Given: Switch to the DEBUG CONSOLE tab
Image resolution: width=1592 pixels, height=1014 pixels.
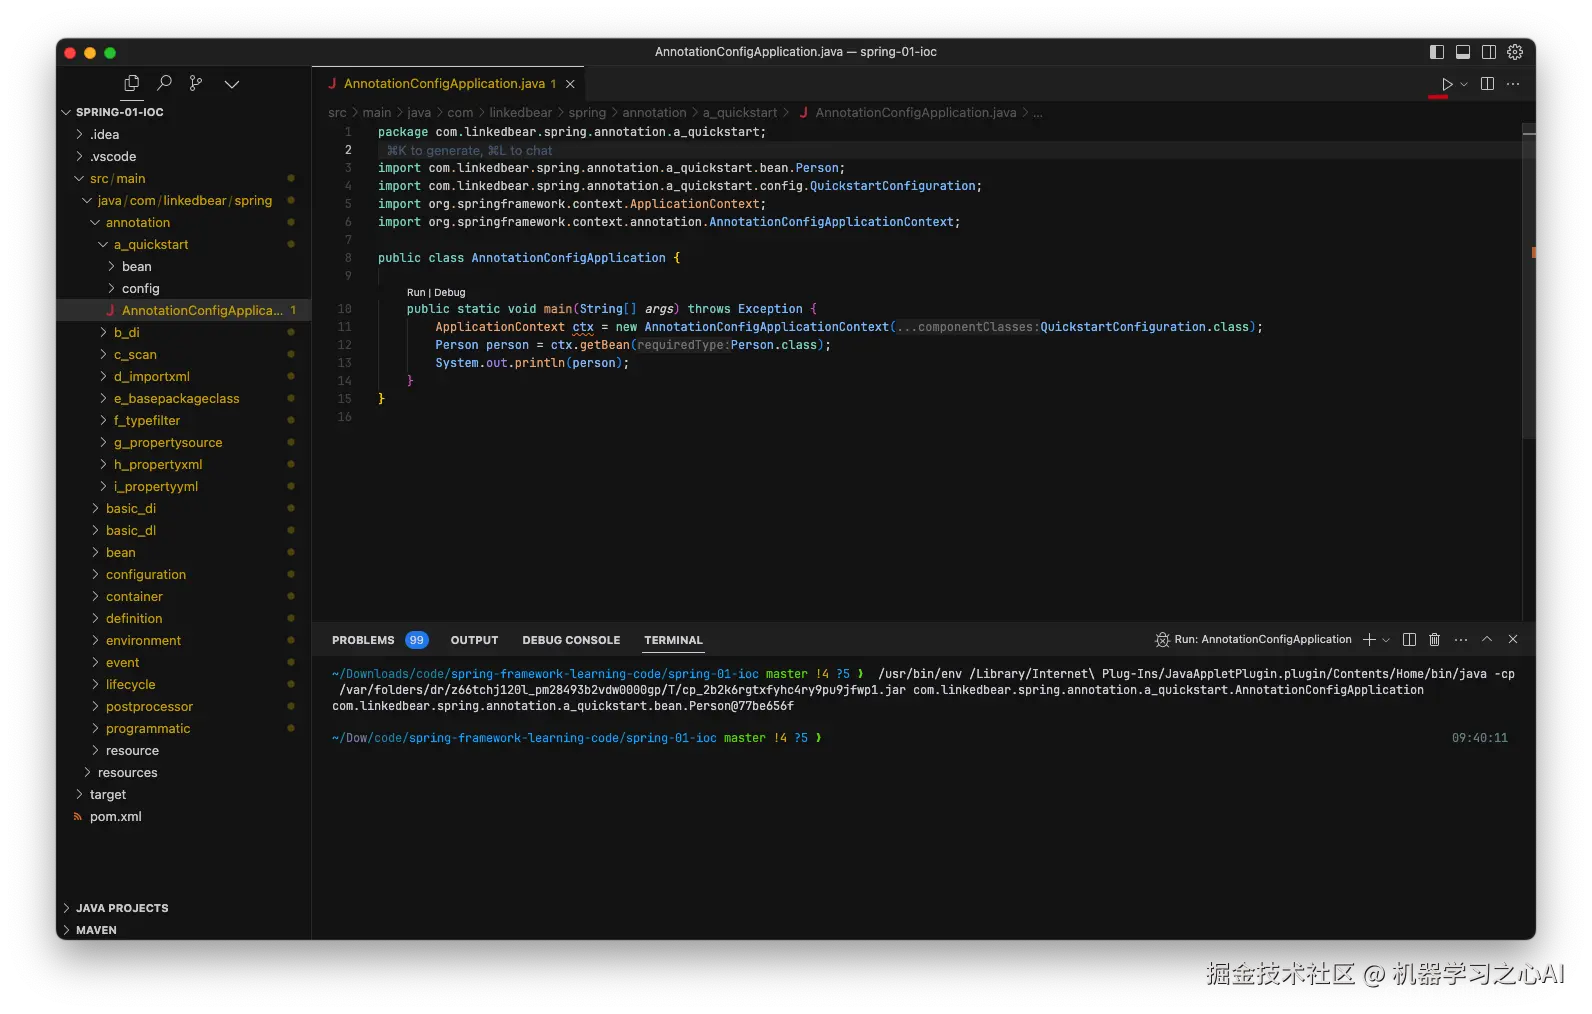Looking at the screenshot, I should click(x=571, y=640).
